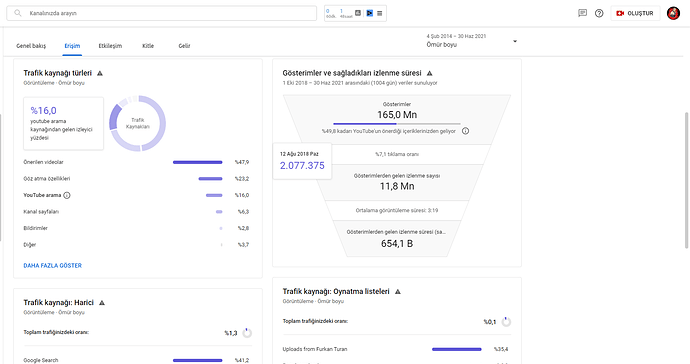Click the 48saat counter in the widget
The image size is (690, 364).
point(346,13)
